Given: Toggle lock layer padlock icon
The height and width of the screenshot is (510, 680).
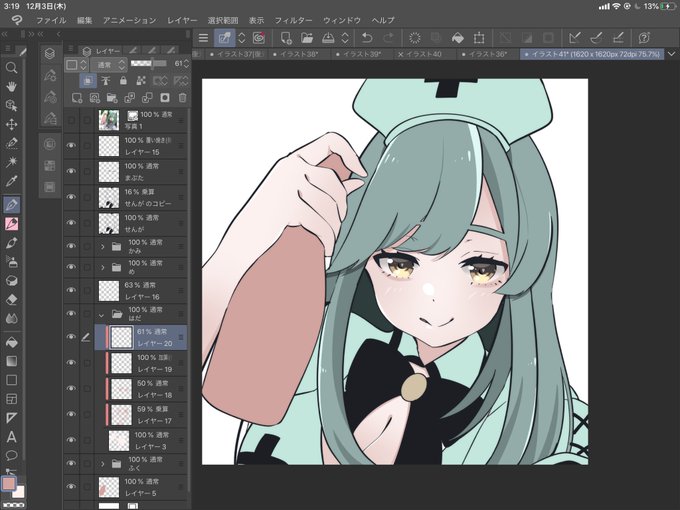Looking at the screenshot, I should 123,81.
